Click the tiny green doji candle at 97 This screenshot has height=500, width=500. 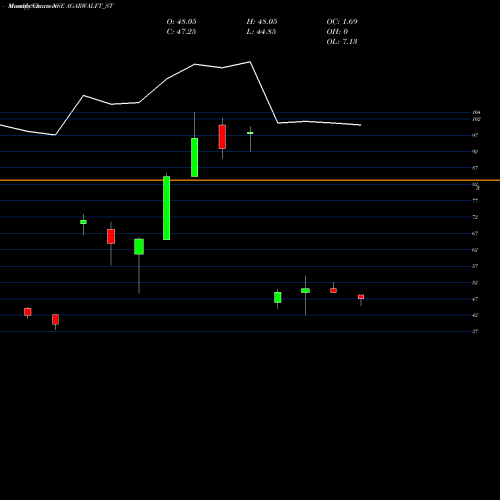[x=250, y=133]
